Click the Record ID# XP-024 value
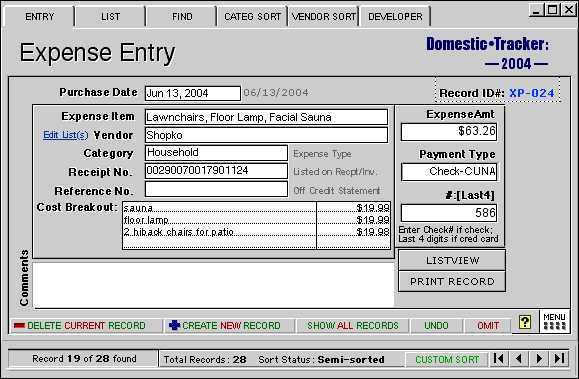The width and height of the screenshot is (579, 379). 532,93
